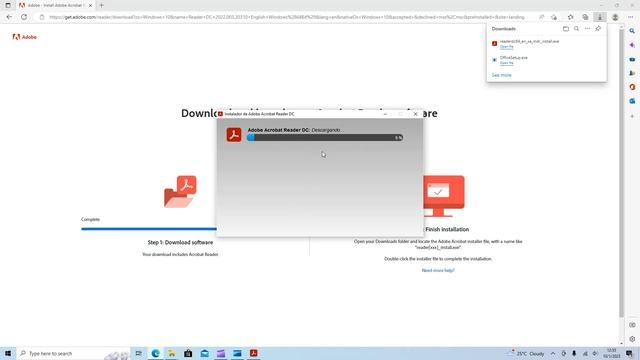Click the Adobe logo on page
This screenshot has height=360, width=640.
point(24,37)
